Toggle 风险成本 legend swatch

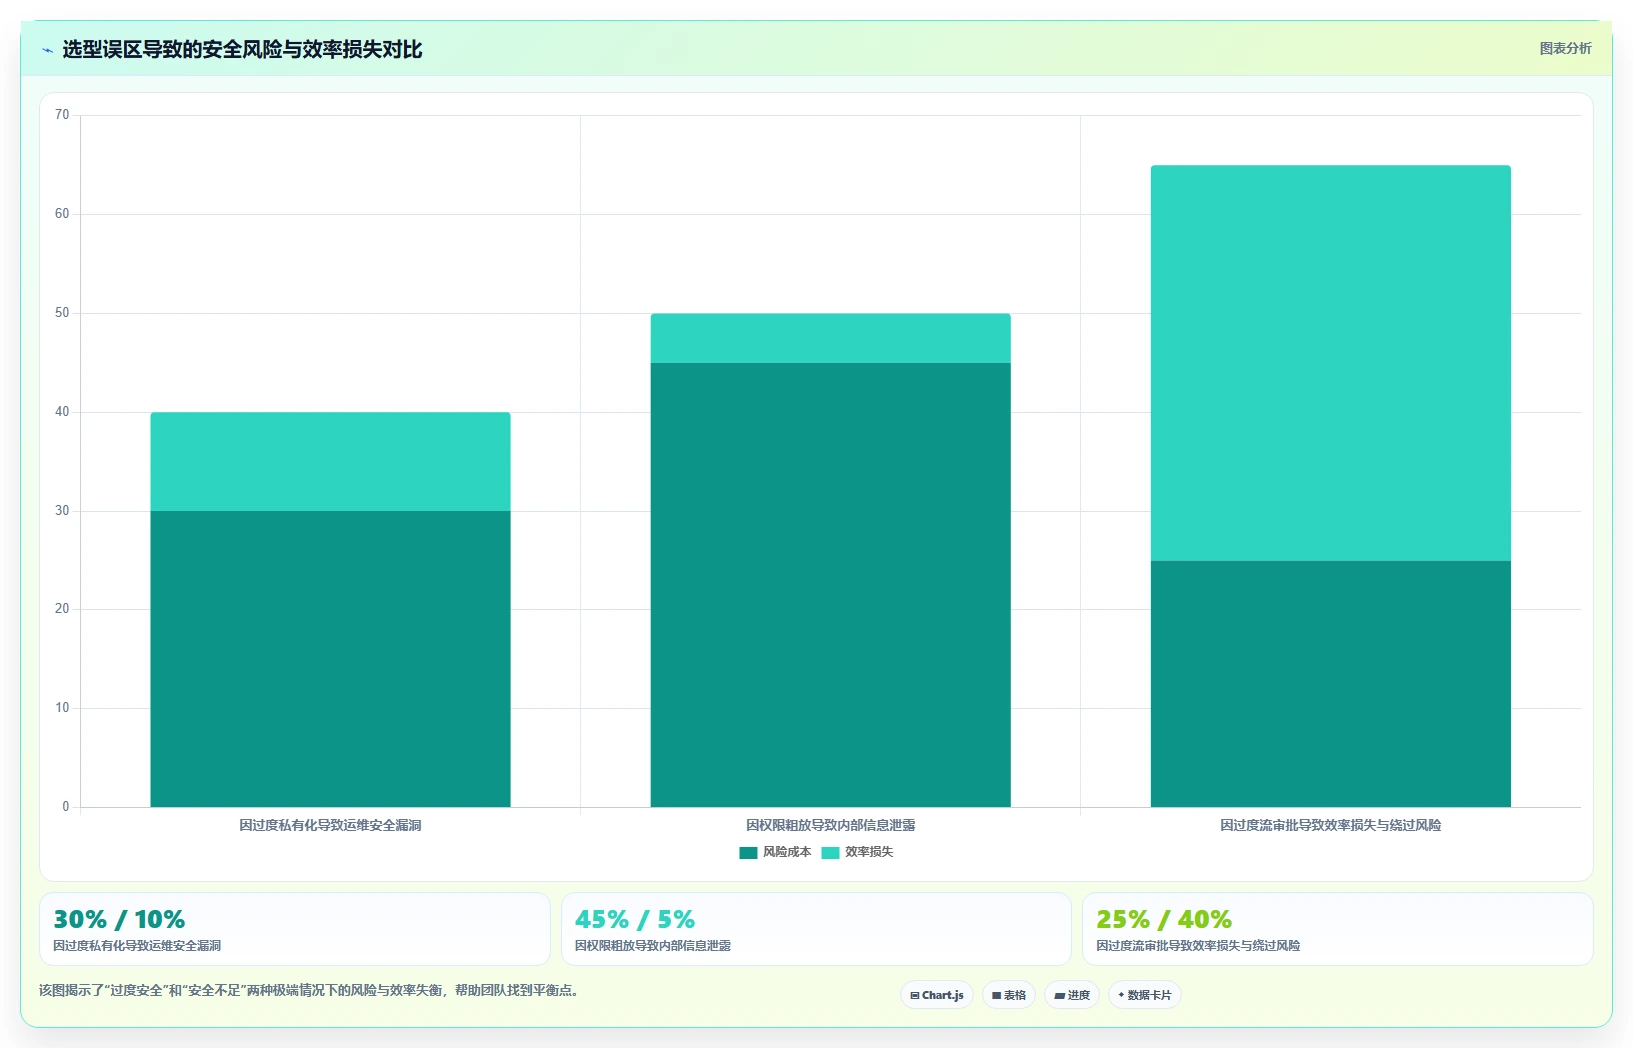748,853
